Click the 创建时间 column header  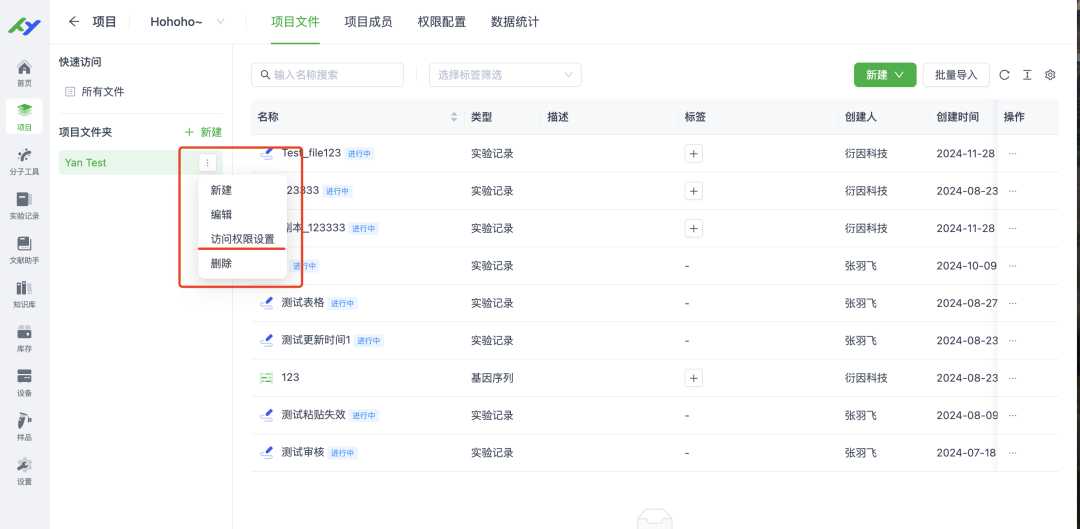click(957, 117)
